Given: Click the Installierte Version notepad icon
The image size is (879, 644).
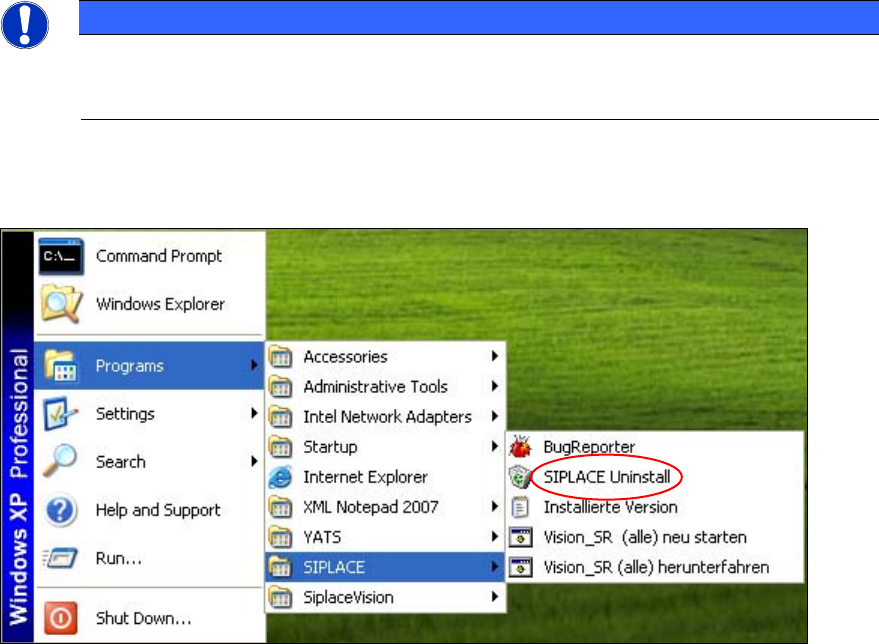Looking at the screenshot, I should (x=520, y=507).
